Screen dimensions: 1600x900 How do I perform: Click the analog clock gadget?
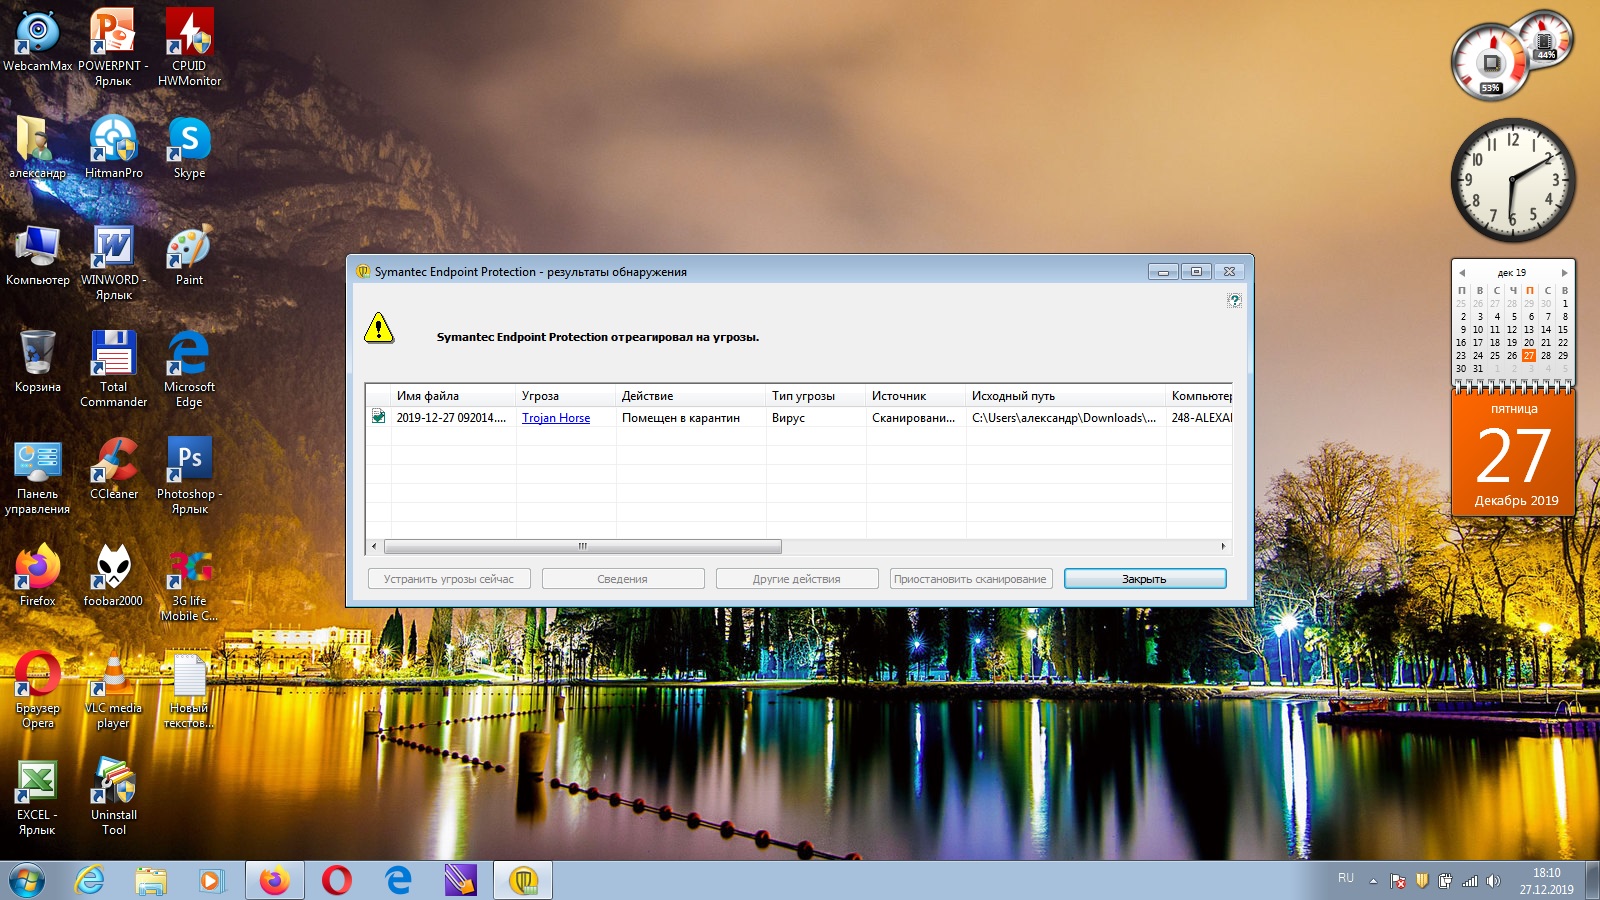coord(1513,180)
